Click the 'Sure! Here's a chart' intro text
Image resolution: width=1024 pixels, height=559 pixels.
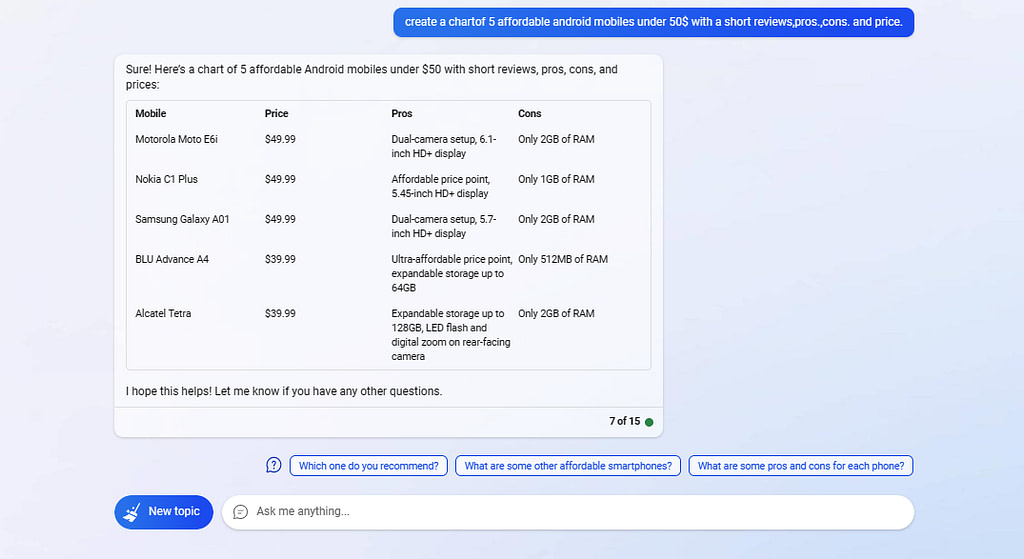tap(372, 77)
